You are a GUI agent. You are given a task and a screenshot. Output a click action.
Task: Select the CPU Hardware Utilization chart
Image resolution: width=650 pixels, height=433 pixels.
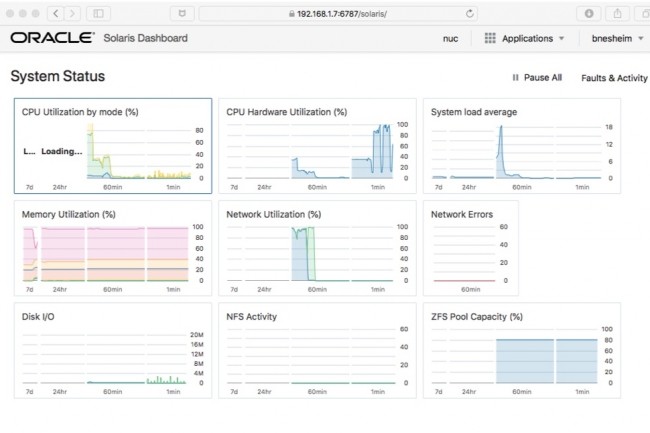click(x=317, y=146)
